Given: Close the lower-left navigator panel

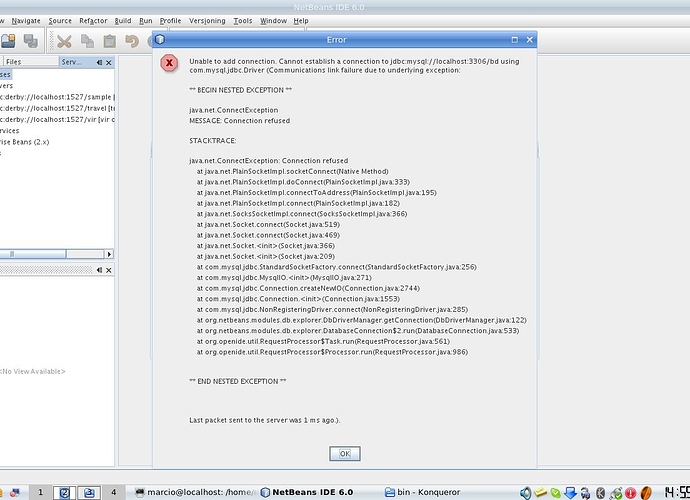Looking at the screenshot, I should click(109, 270).
